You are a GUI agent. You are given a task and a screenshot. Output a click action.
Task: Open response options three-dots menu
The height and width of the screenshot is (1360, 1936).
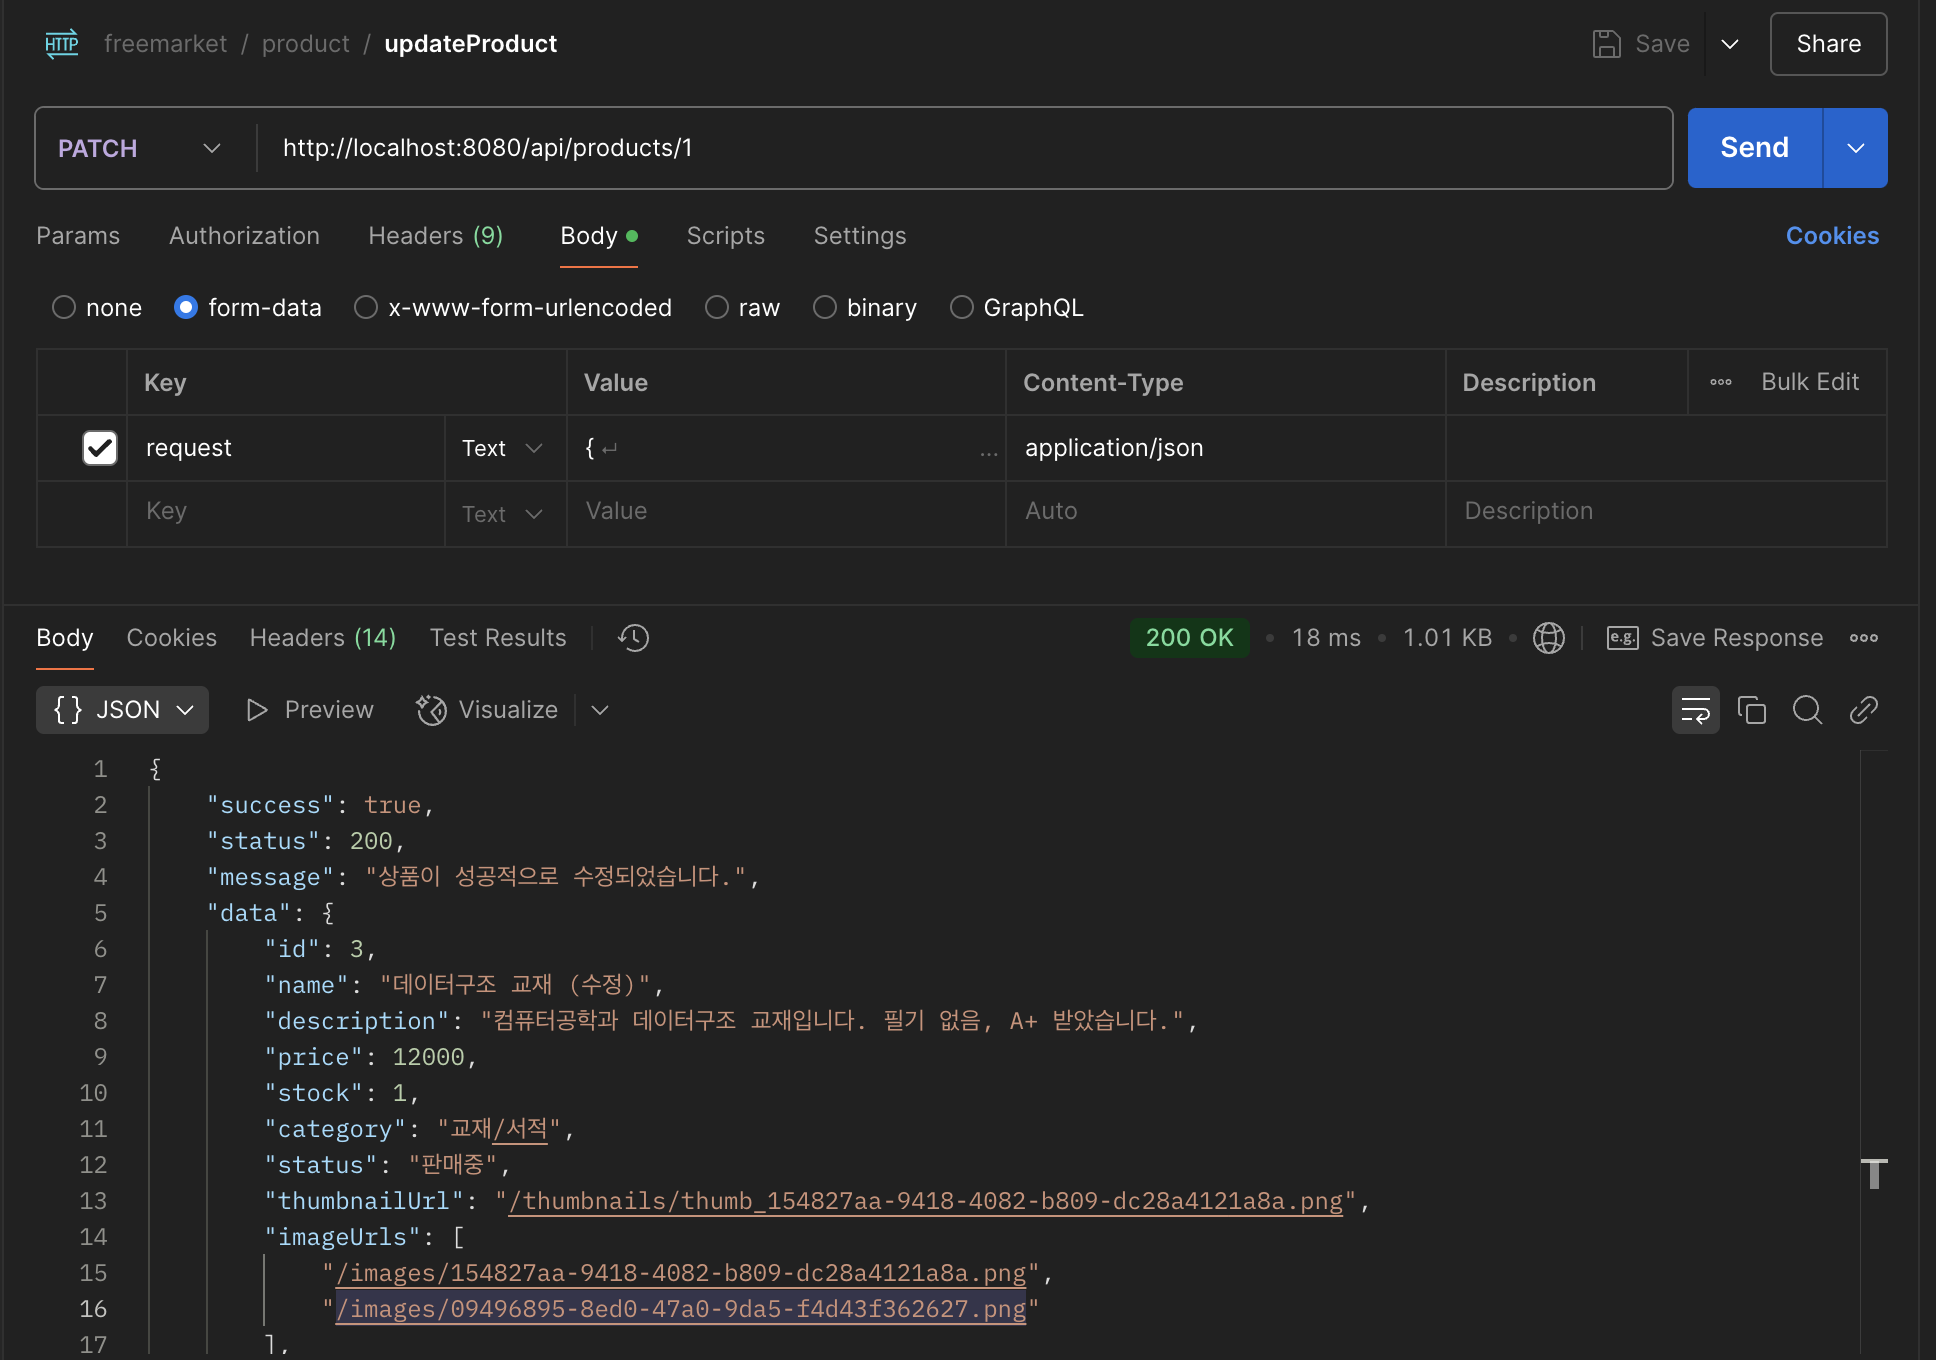point(1863,638)
